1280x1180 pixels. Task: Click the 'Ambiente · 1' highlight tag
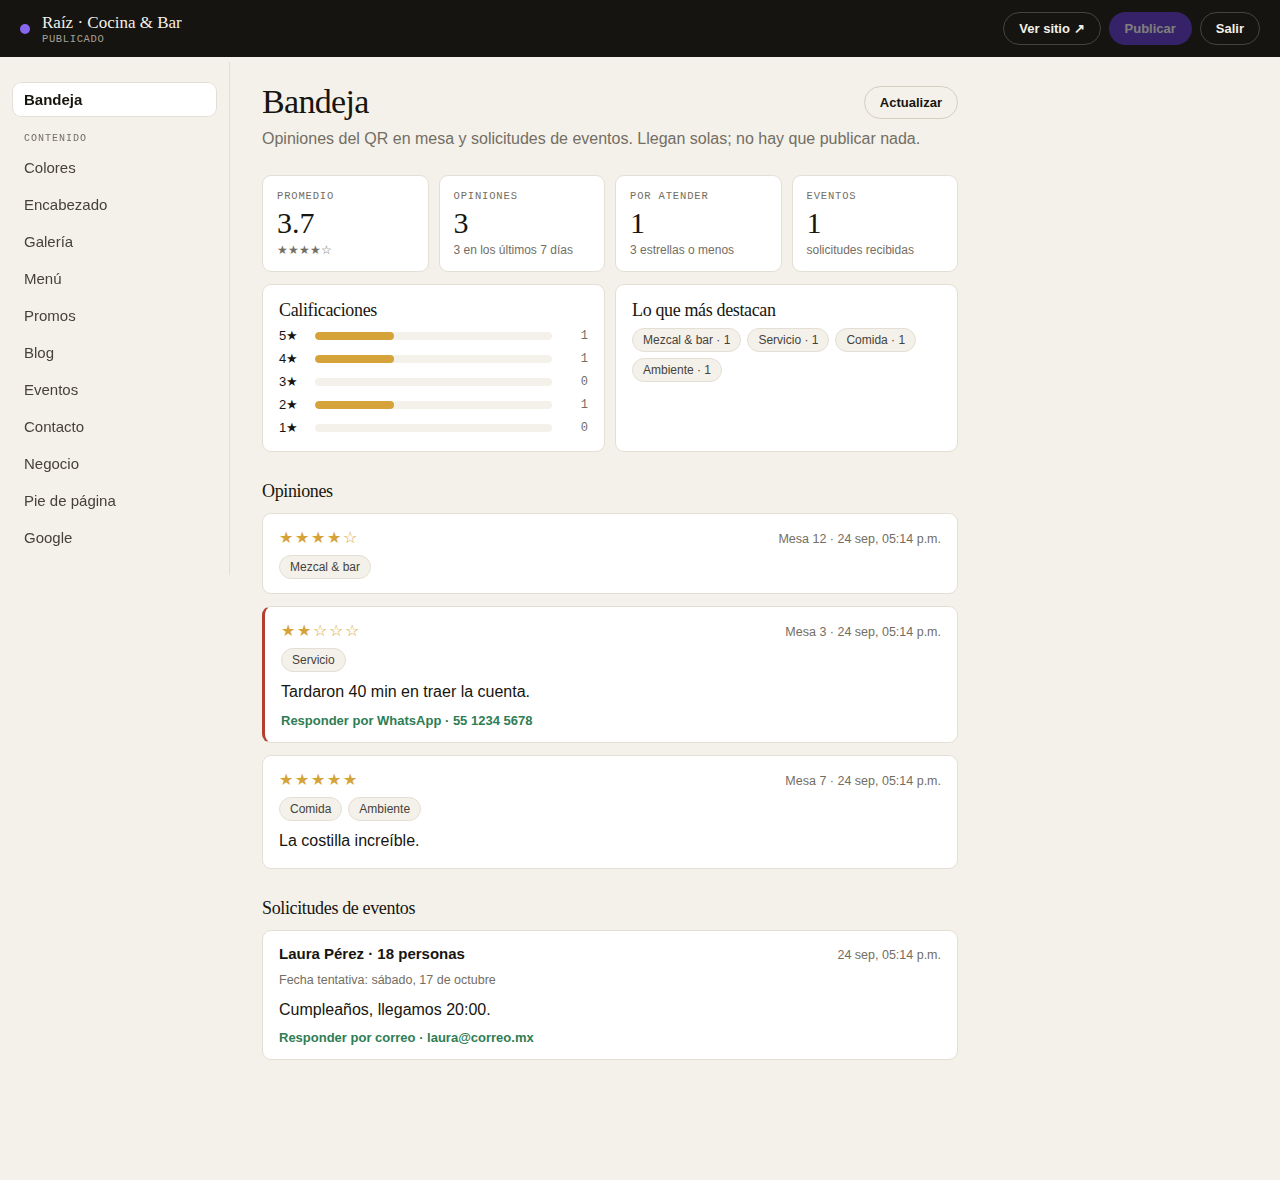click(x=677, y=370)
